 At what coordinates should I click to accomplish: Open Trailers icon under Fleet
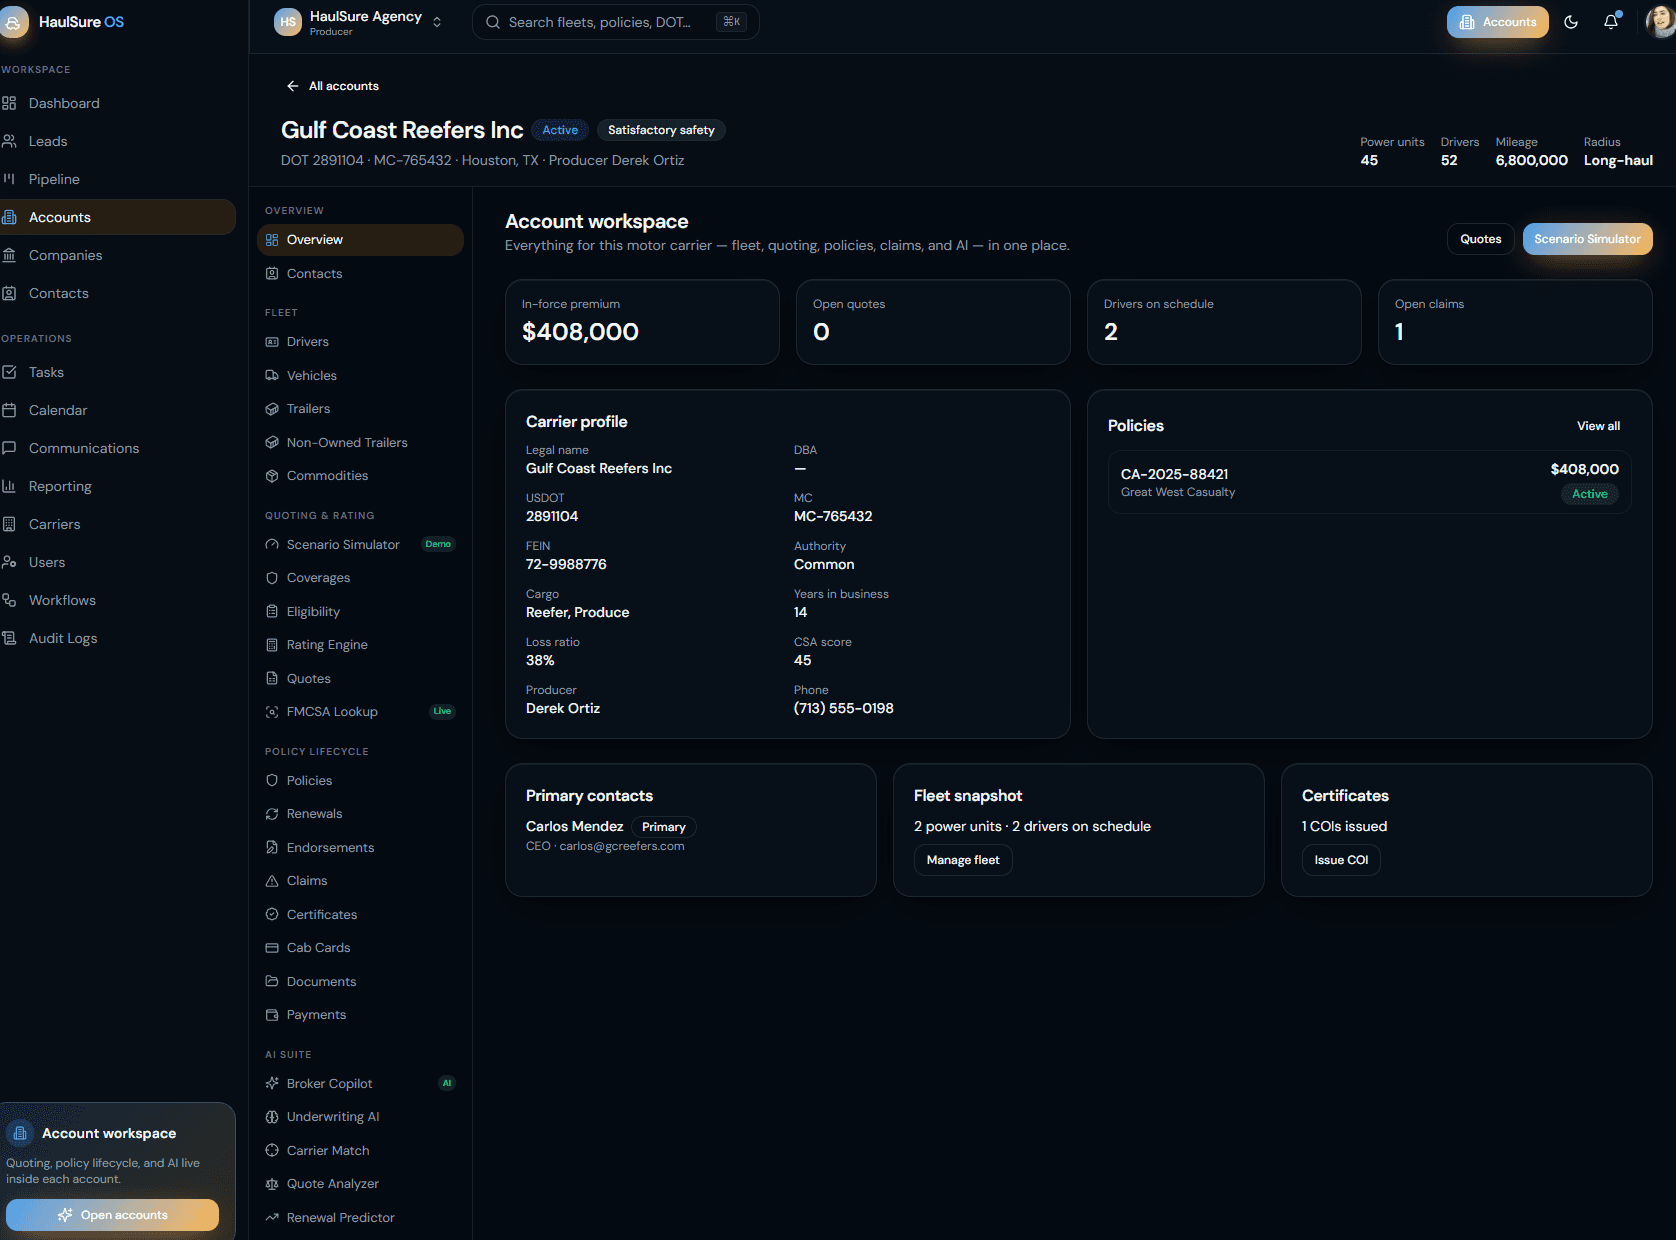coord(272,409)
